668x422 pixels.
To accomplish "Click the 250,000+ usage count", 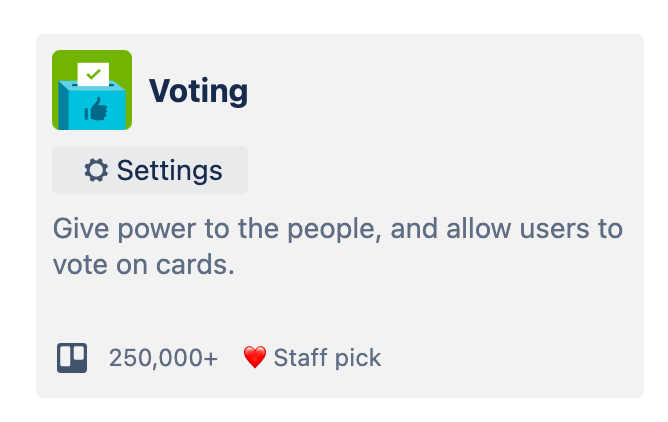I will click(164, 358).
